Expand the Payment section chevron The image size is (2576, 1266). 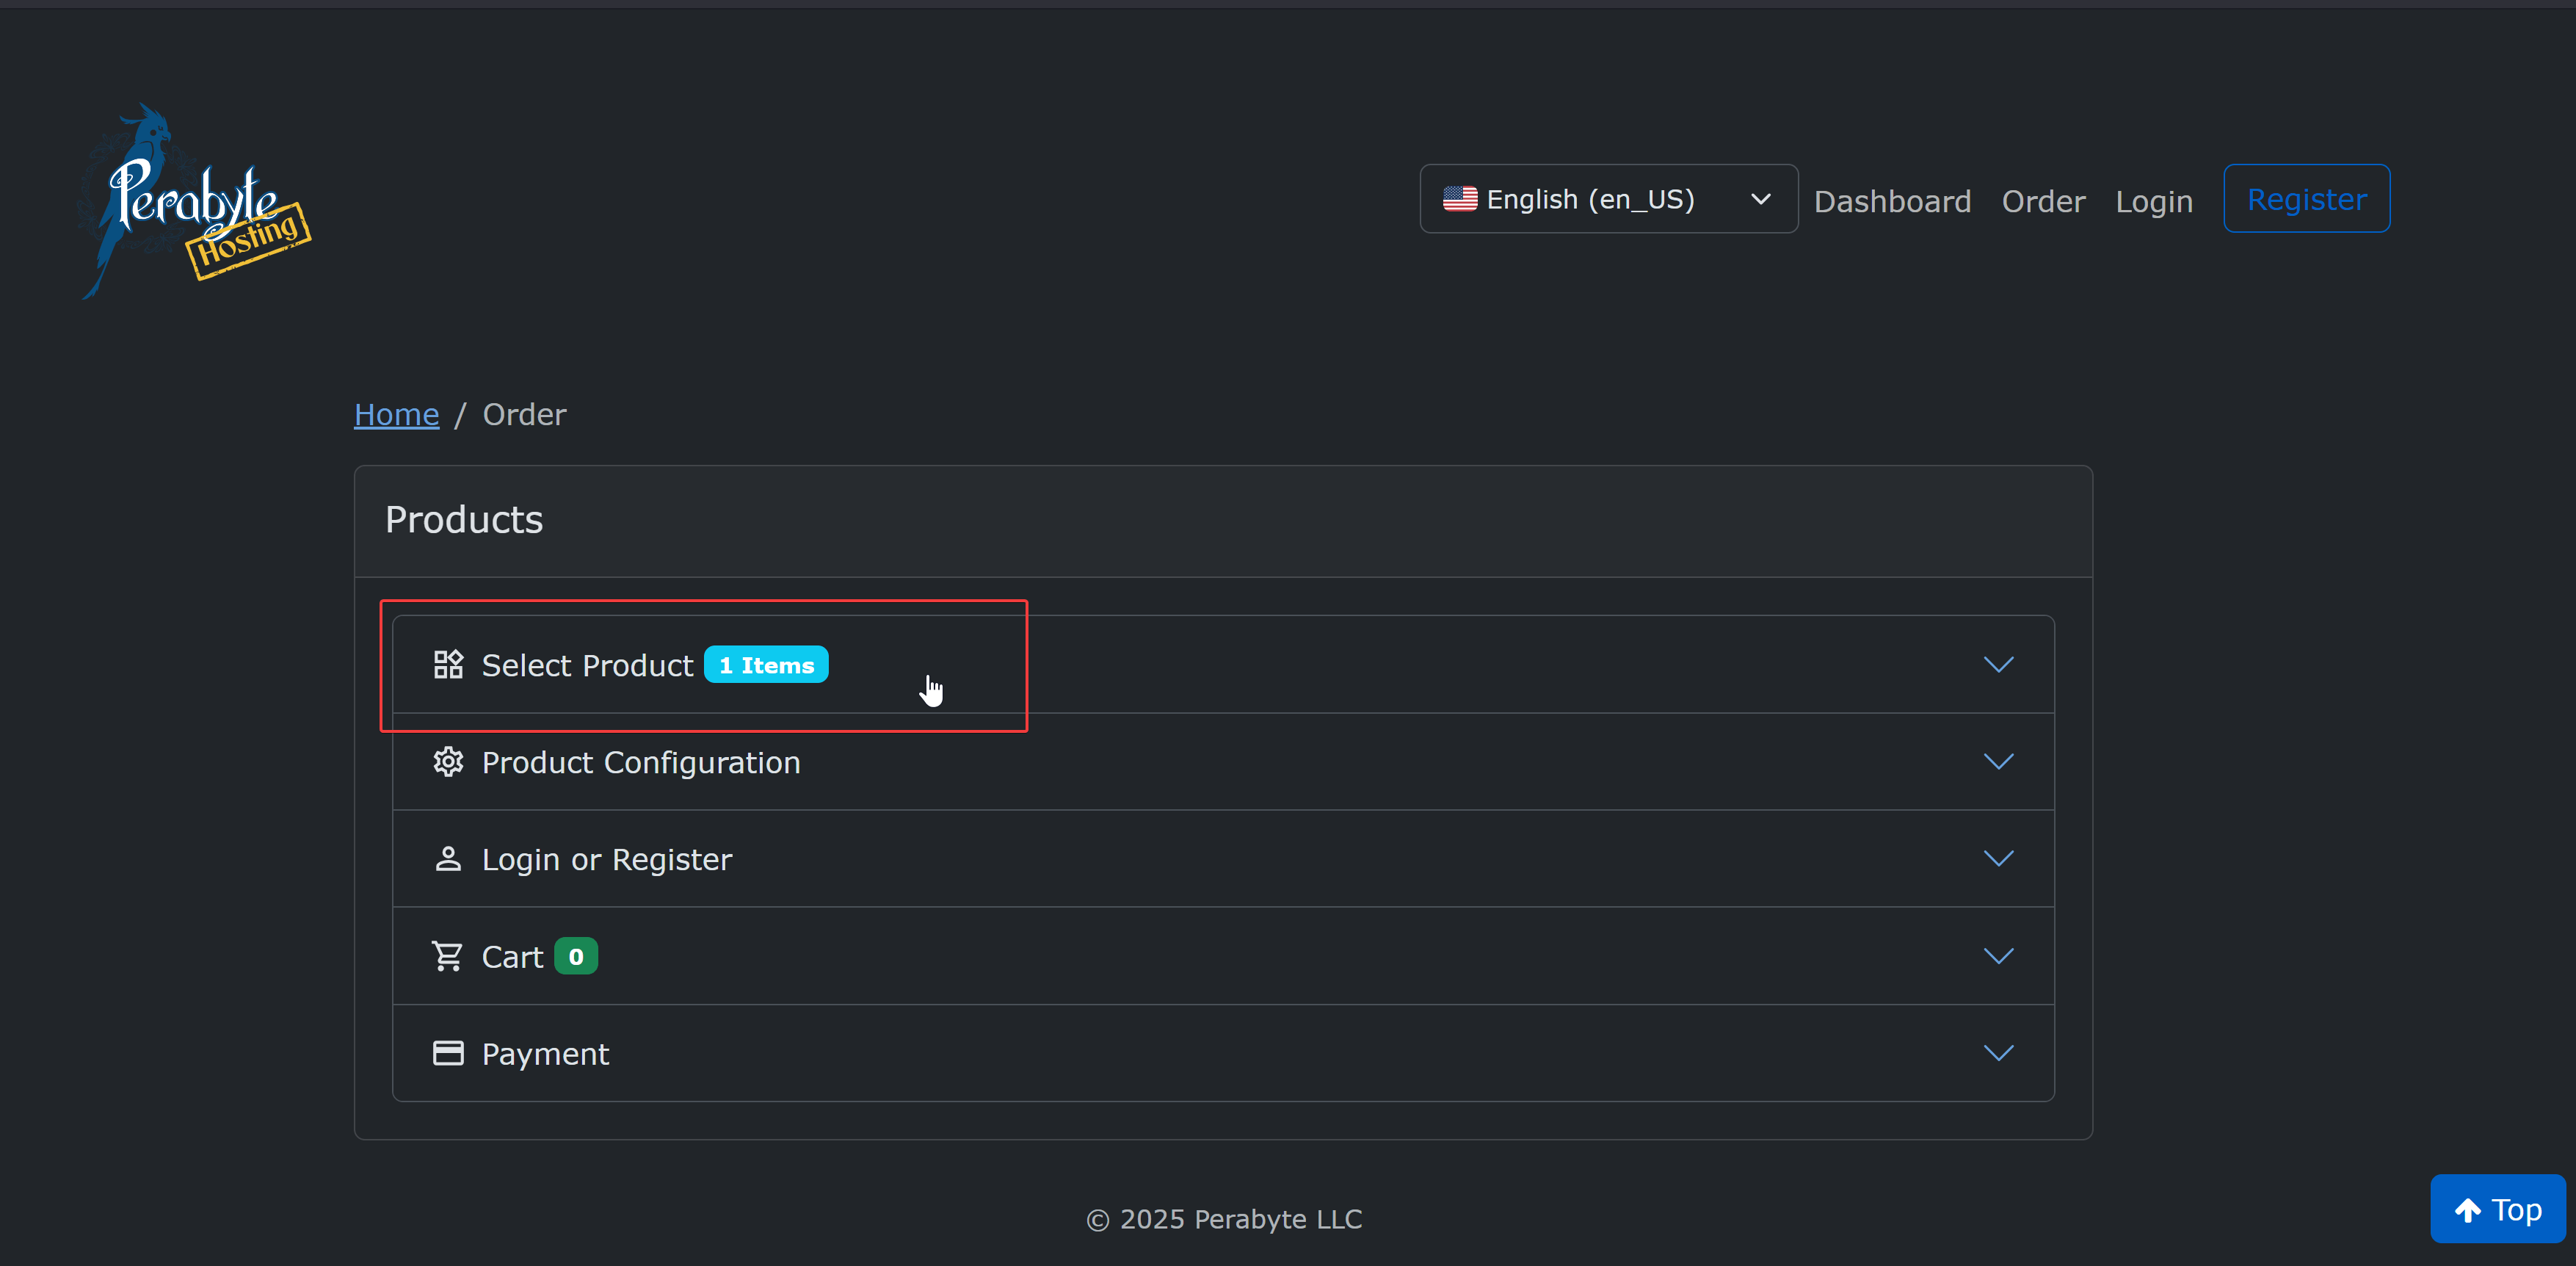pyautogui.click(x=1998, y=1053)
